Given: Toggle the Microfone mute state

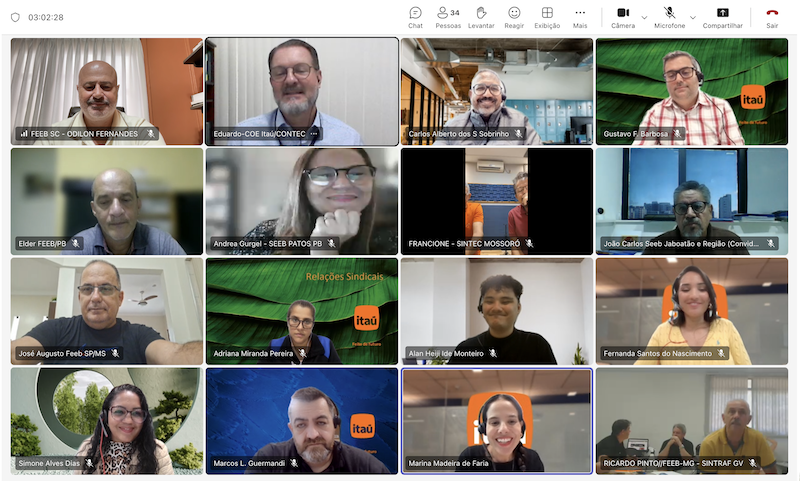Looking at the screenshot, I should [x=669, y=16].
